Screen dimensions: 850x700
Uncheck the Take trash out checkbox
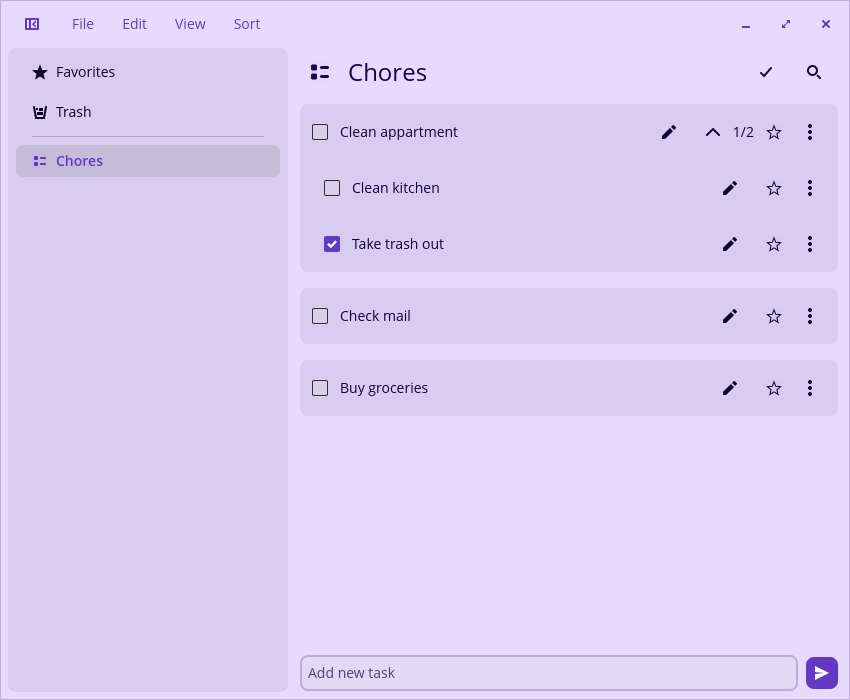332,244
